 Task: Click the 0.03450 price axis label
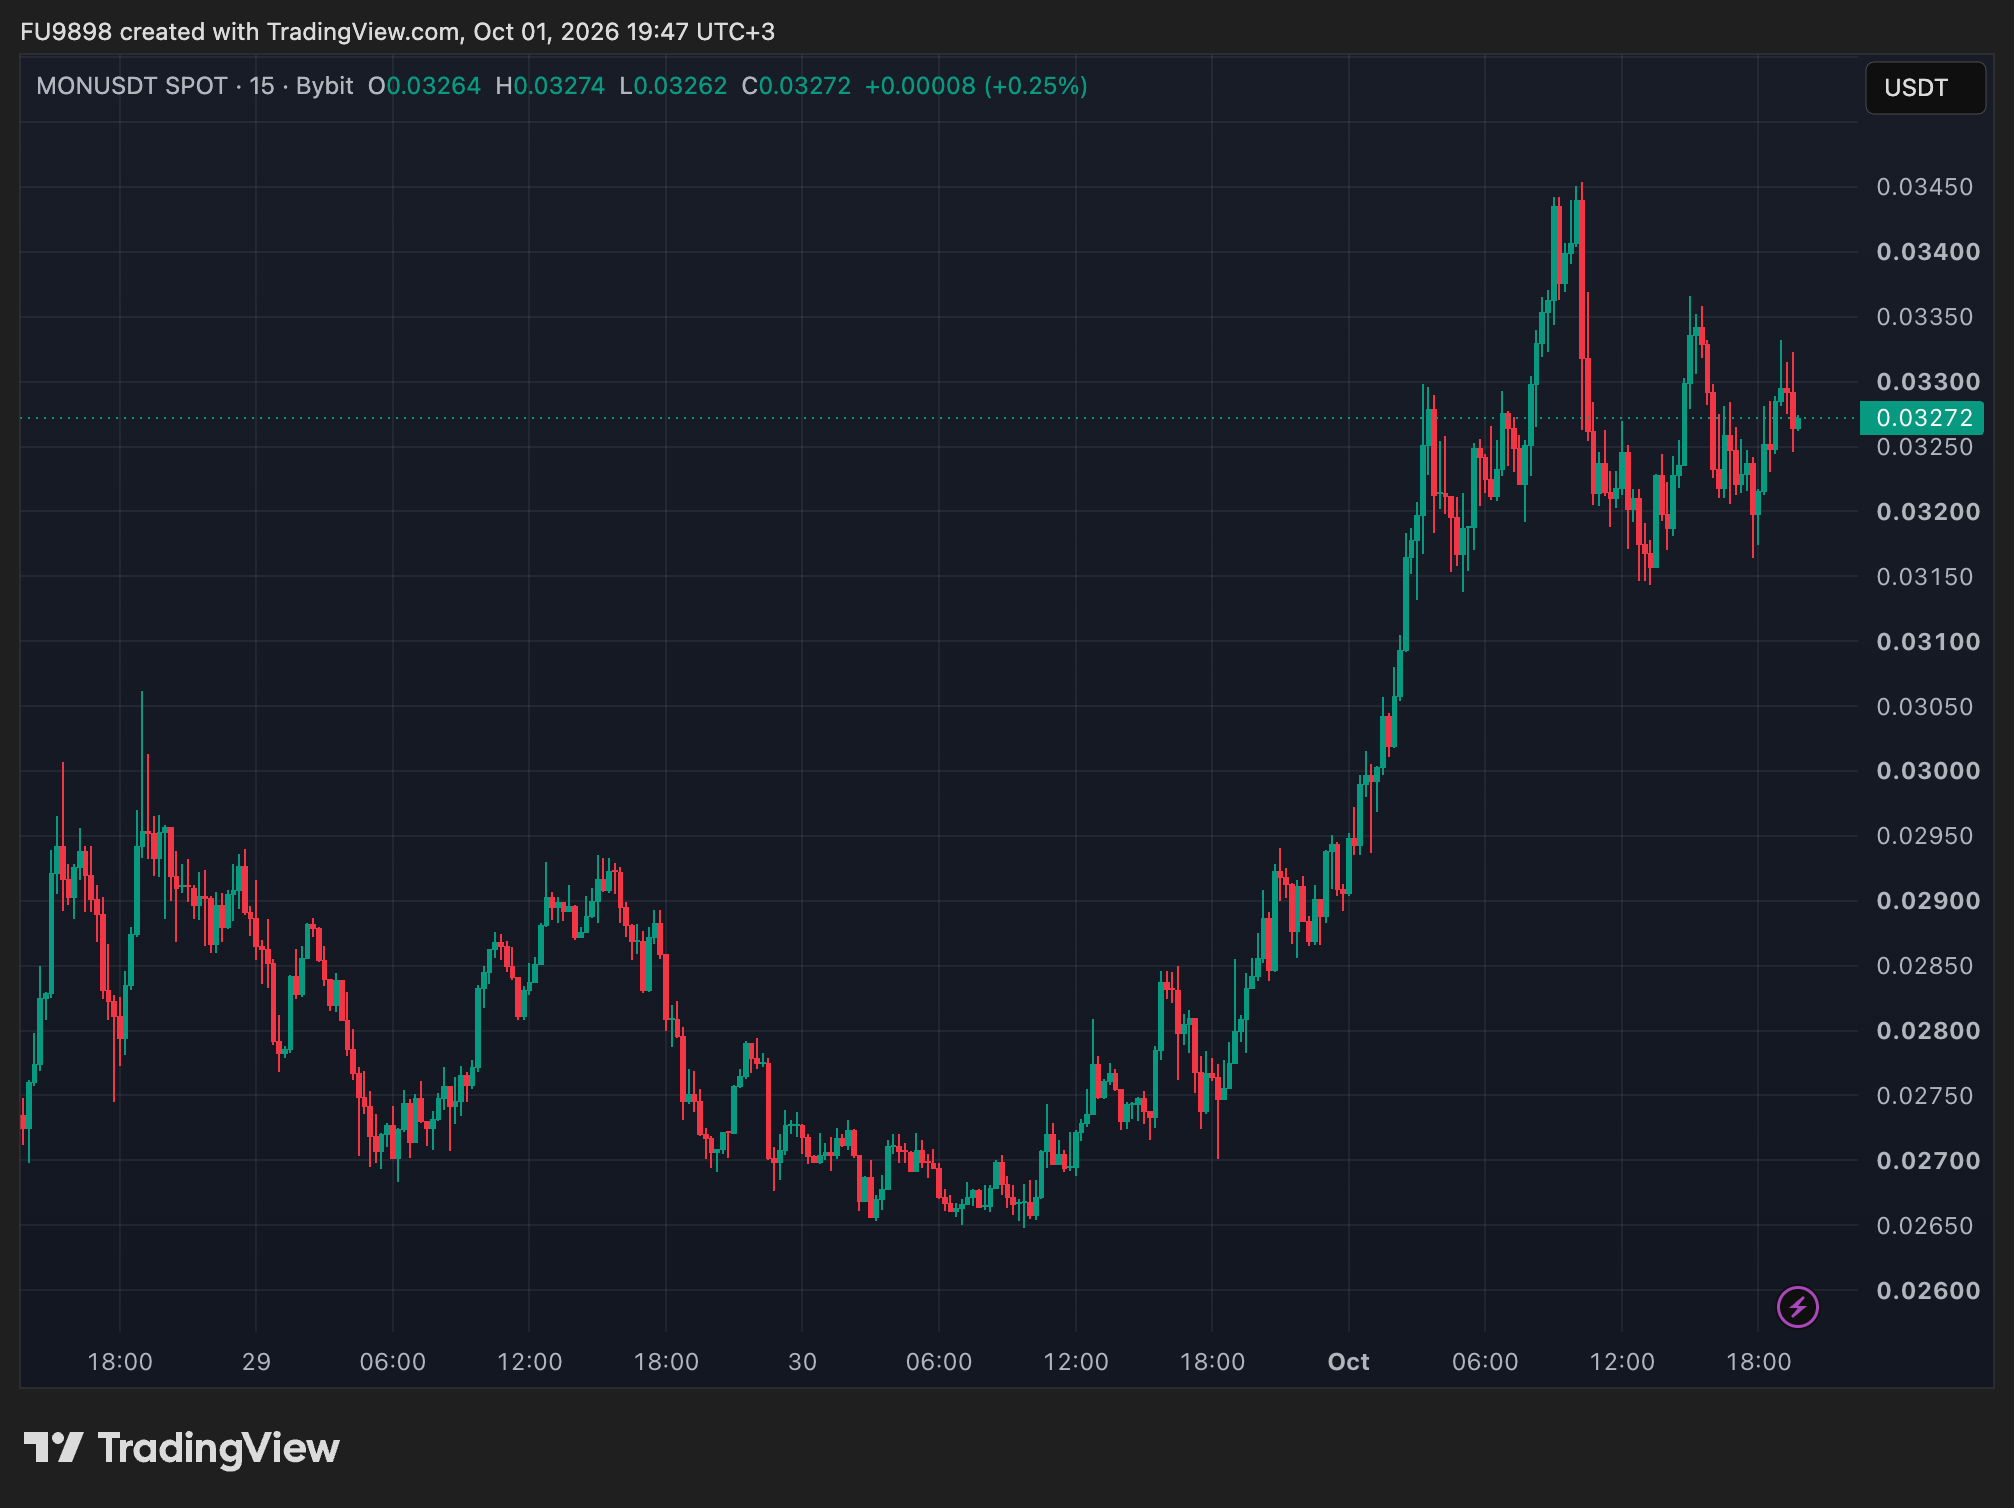click(1925, 187)
